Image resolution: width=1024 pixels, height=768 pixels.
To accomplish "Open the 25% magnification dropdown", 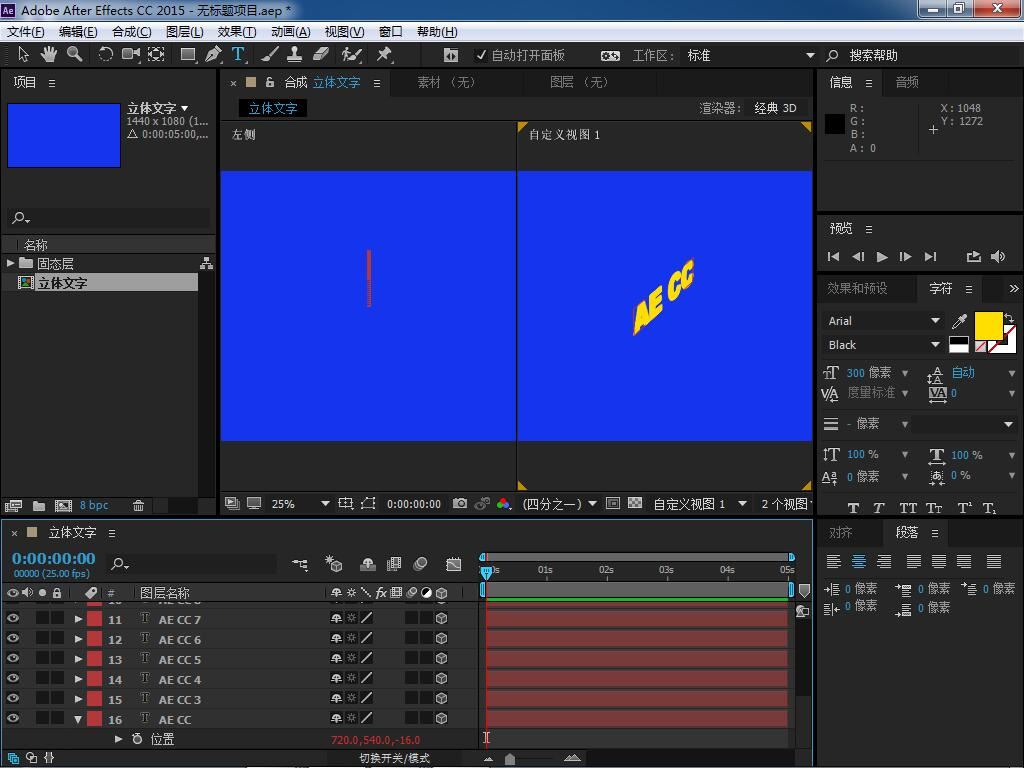I will [x=300, y=504].
